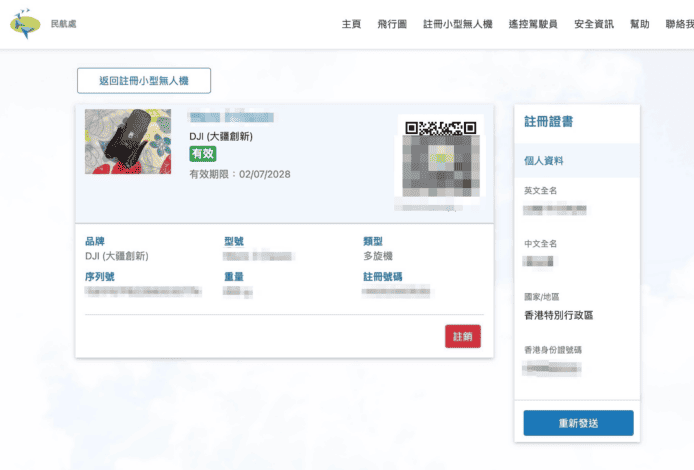Go to the 飛行圖 page
This screenshot has height=470, width=694.
coord(392,24)
